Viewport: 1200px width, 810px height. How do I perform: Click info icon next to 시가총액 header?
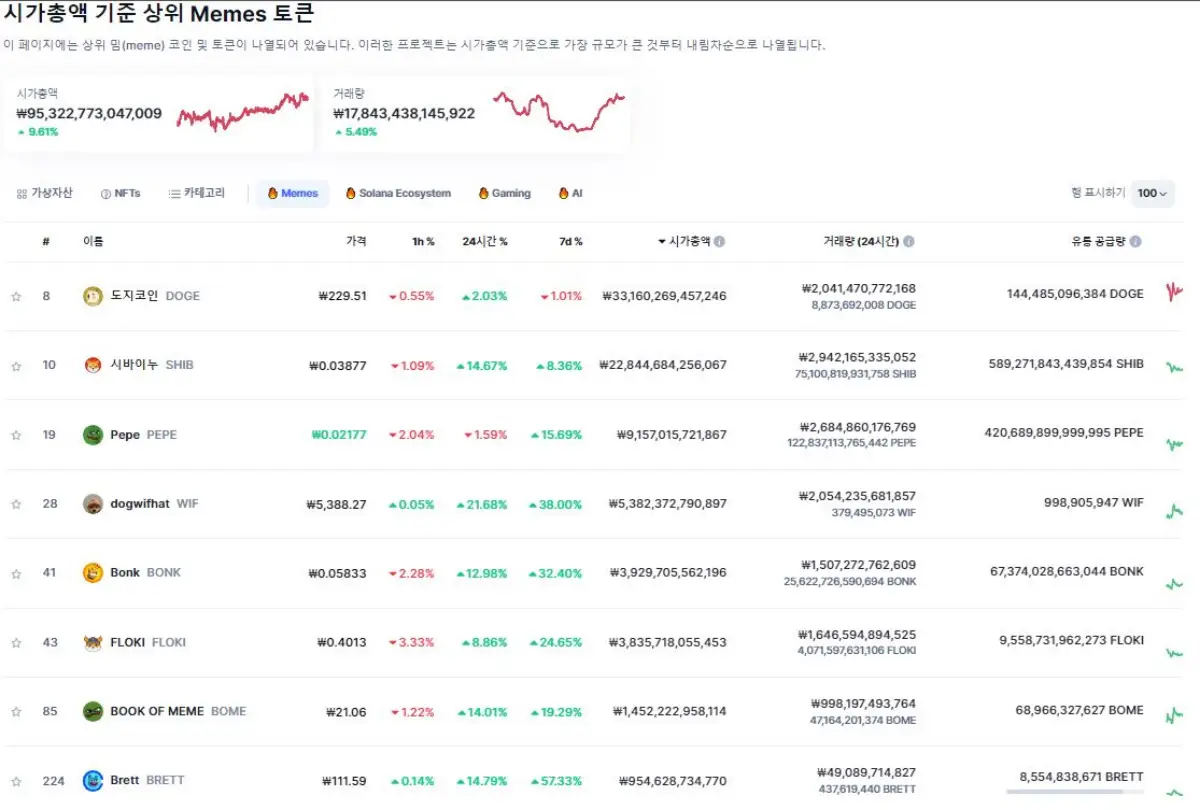720,242
